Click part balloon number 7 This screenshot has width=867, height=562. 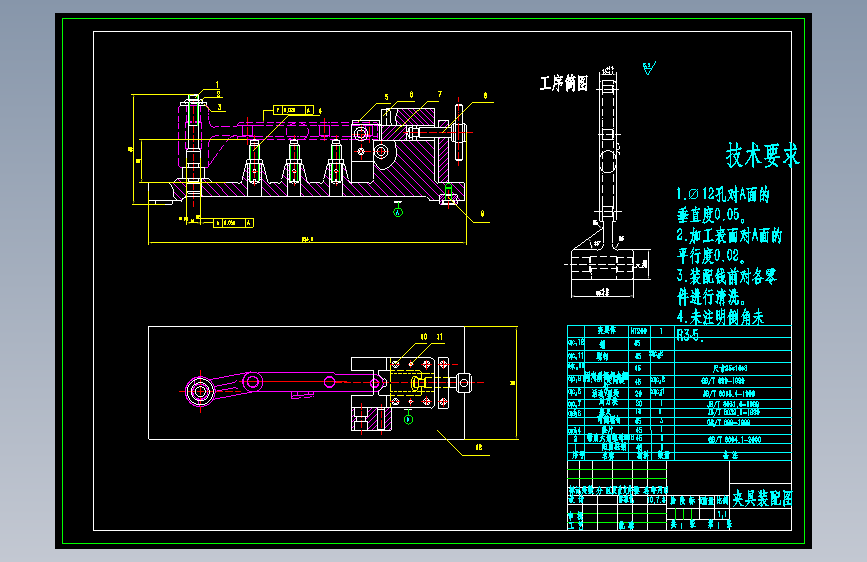(x=440, y=95)
